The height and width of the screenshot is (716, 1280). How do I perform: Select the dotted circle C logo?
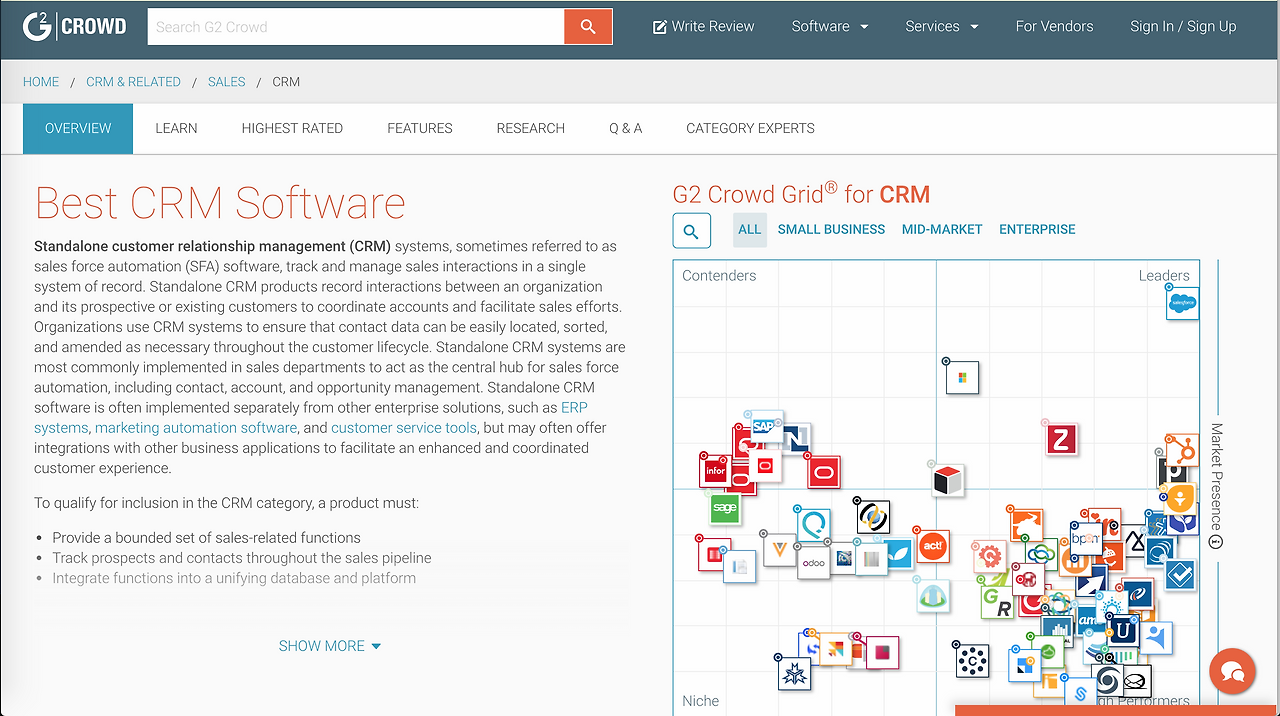pyautogui.click(x=971, y=660)
